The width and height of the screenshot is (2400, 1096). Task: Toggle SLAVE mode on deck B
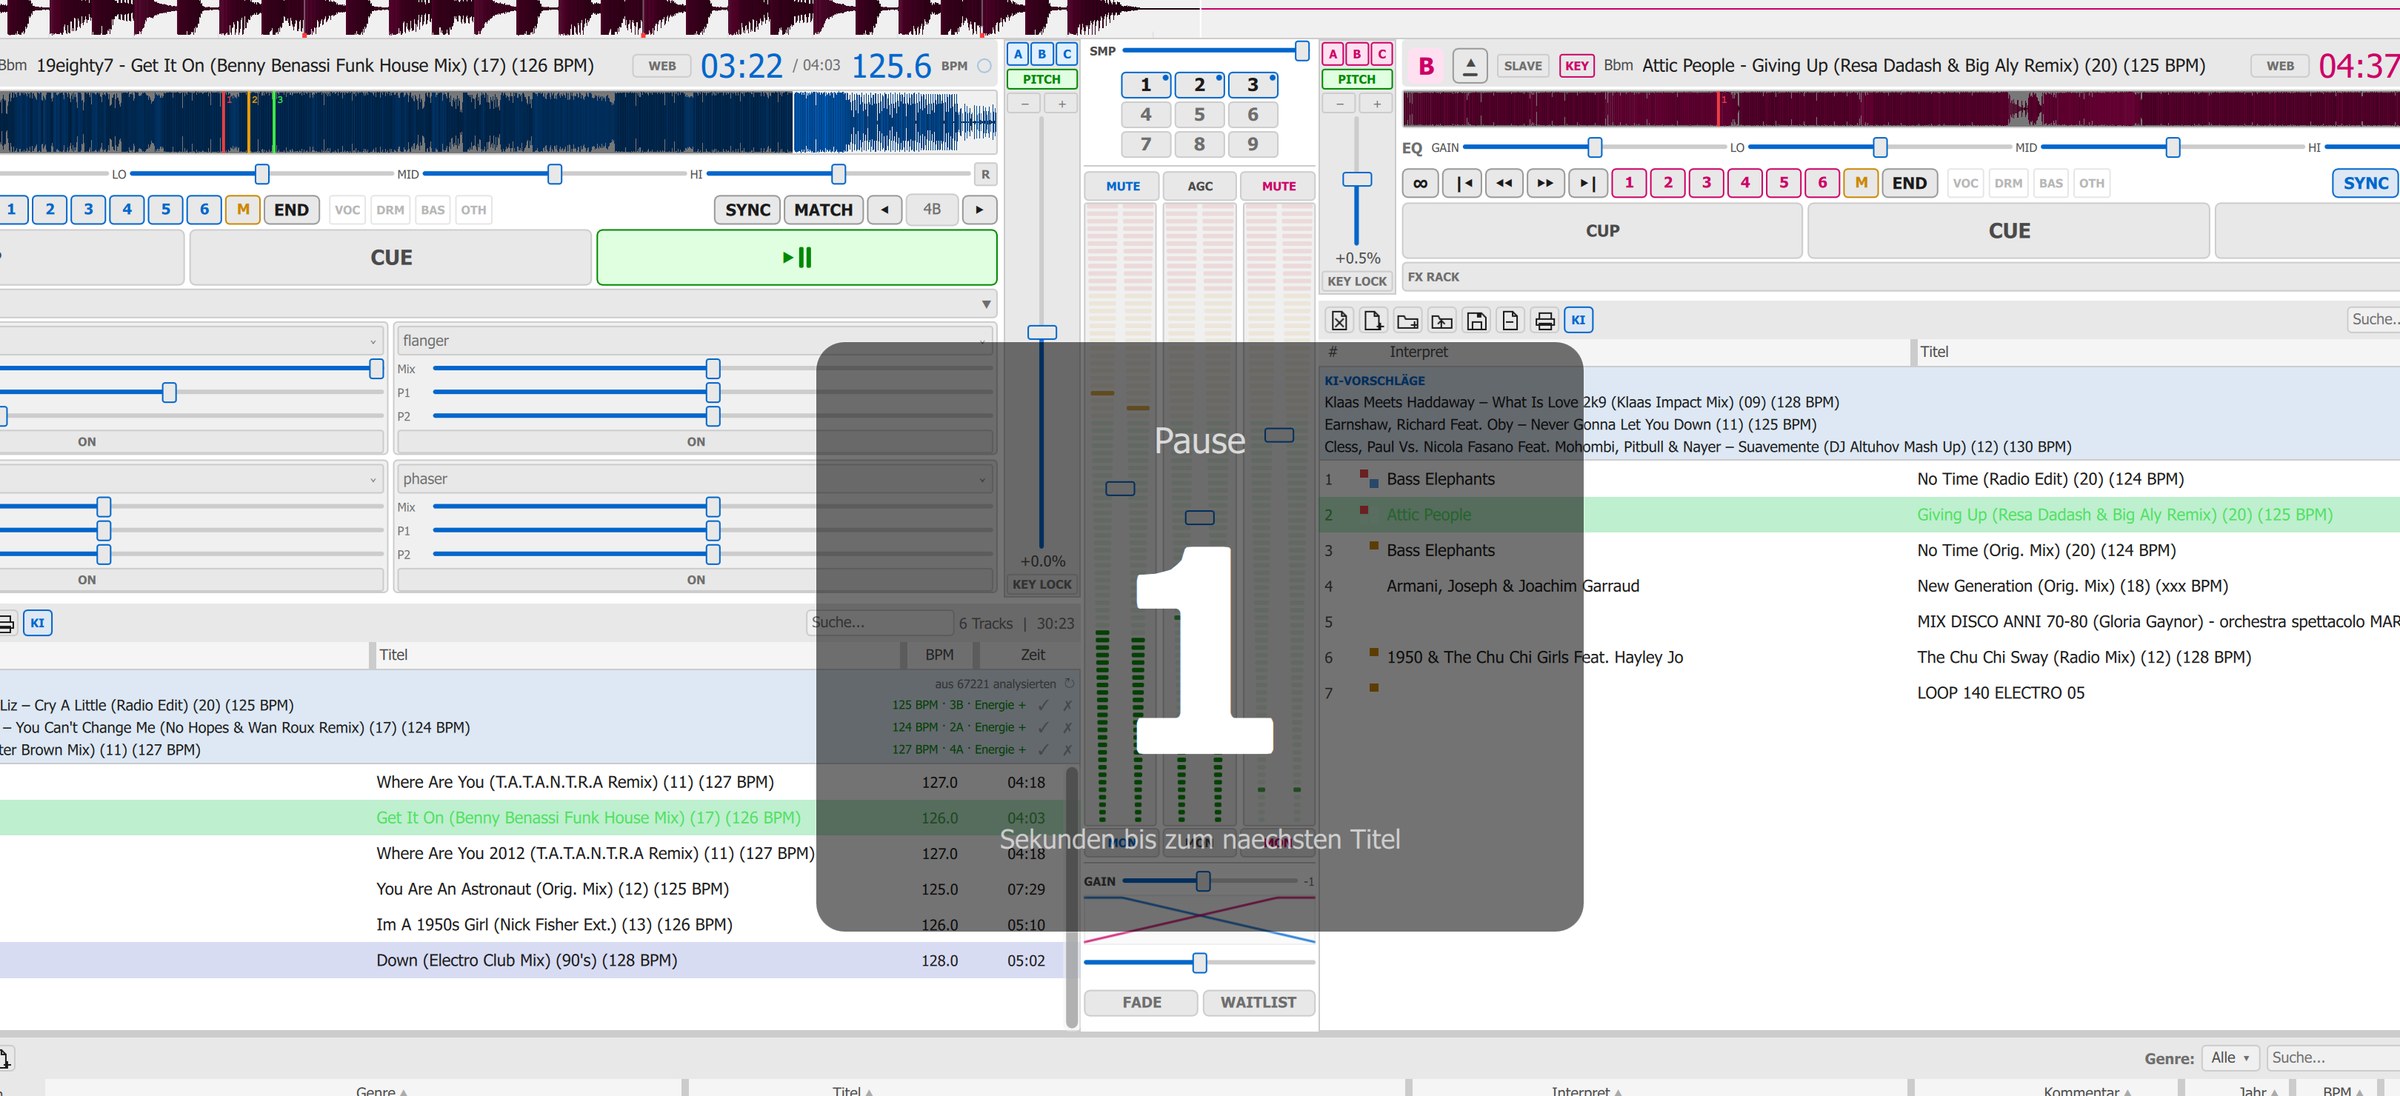(1523, 66)
